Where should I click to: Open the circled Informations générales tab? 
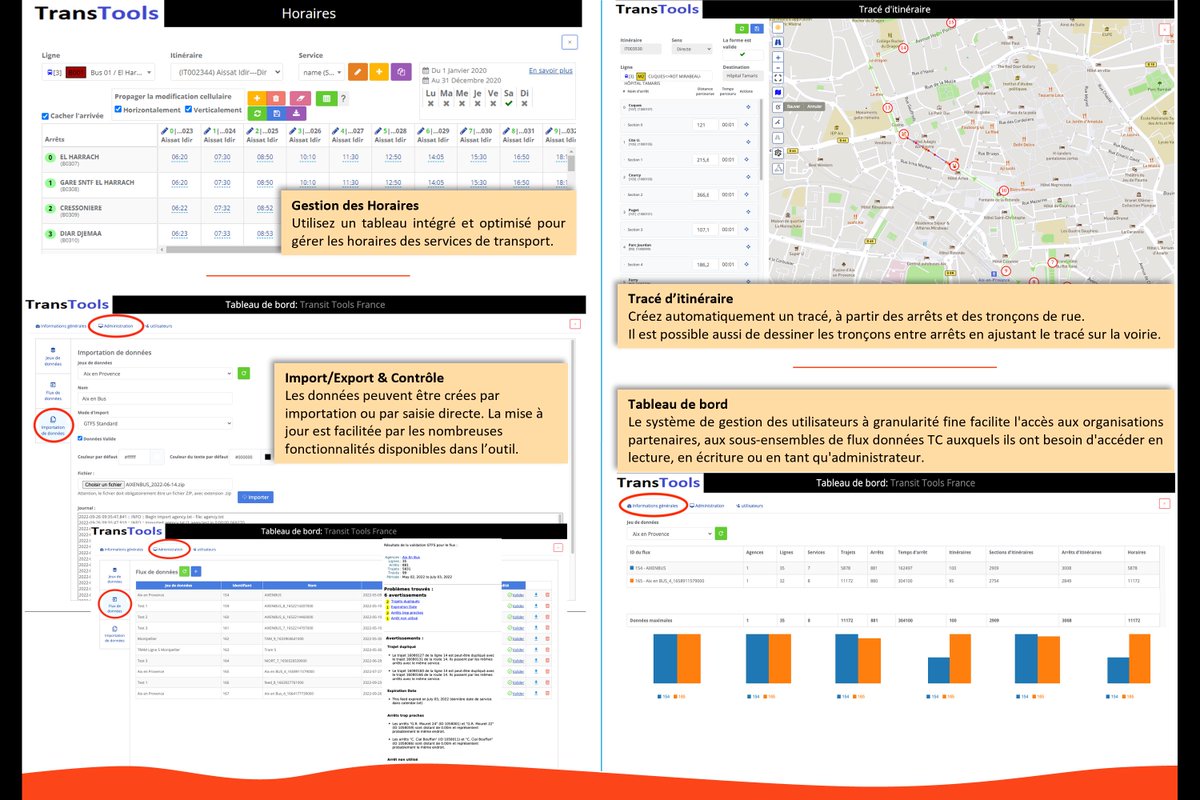tap(651, 506)
